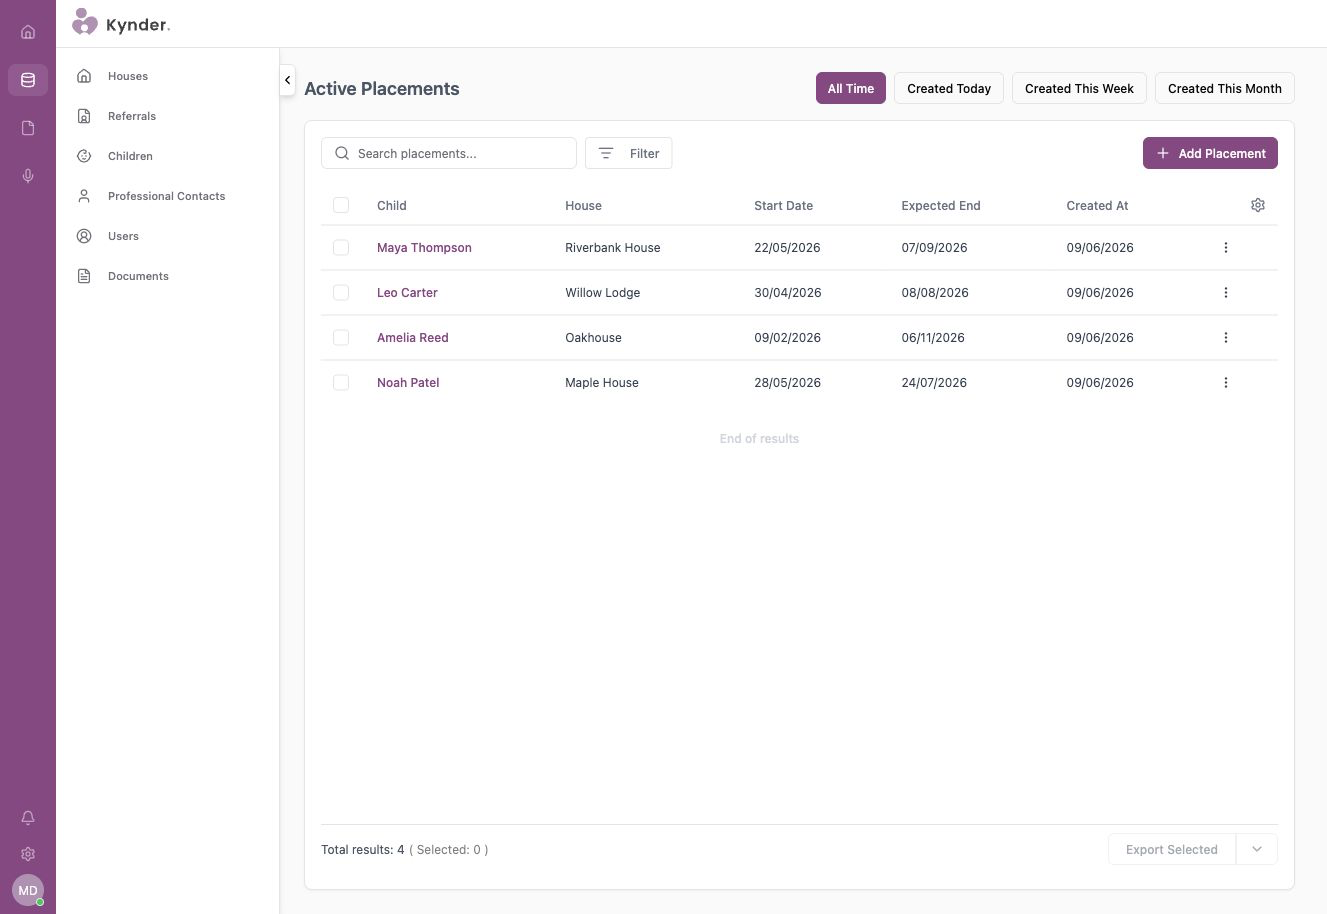Viewport: 1327px width, 914px height.
Task: Select the Created Today filter
Action: pos(949,88)
